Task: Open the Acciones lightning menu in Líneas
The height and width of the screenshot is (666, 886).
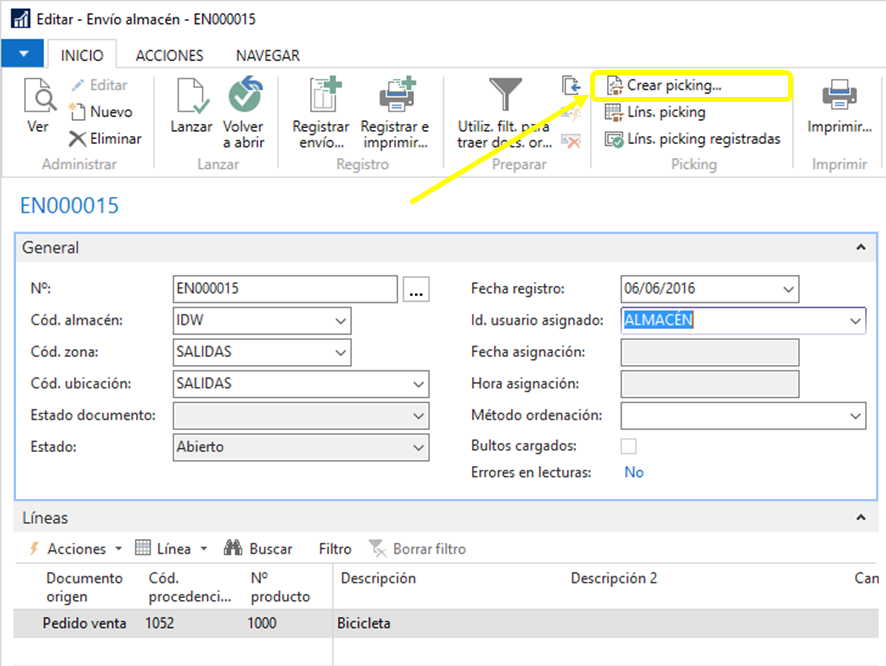Action: click(x=76, y=549)
